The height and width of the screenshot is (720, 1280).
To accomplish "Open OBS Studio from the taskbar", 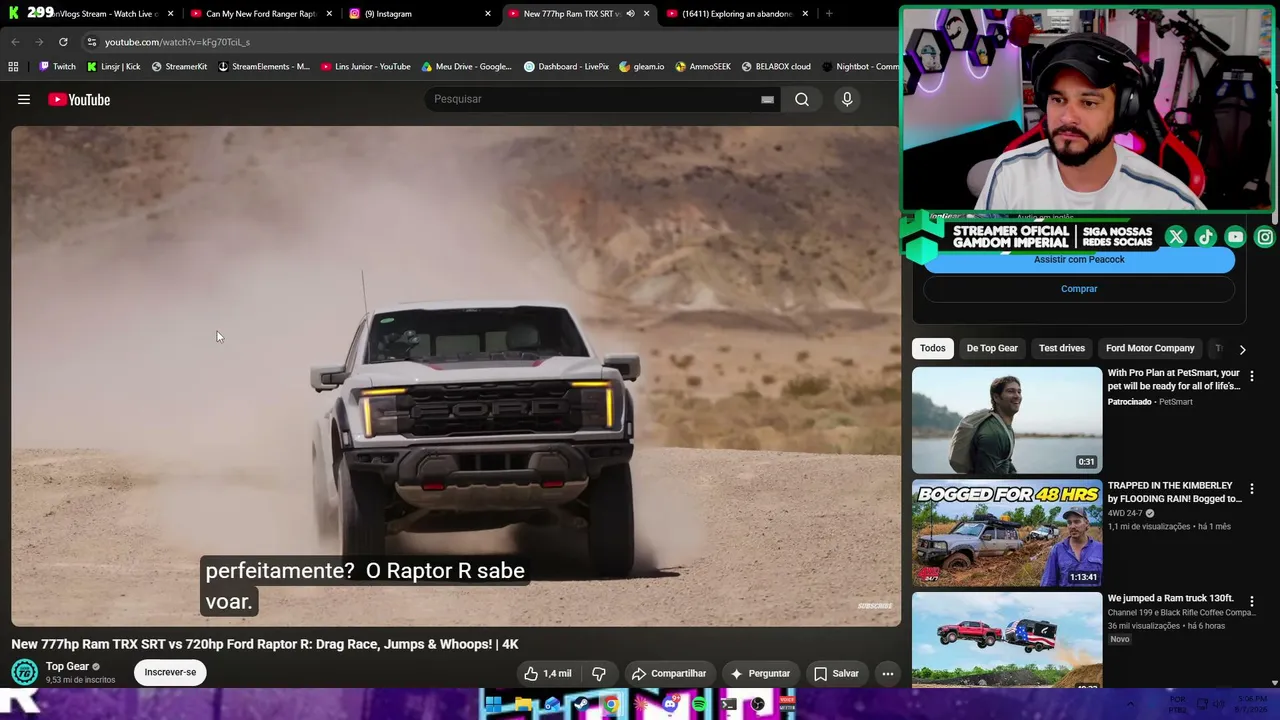I will [758, 704].
